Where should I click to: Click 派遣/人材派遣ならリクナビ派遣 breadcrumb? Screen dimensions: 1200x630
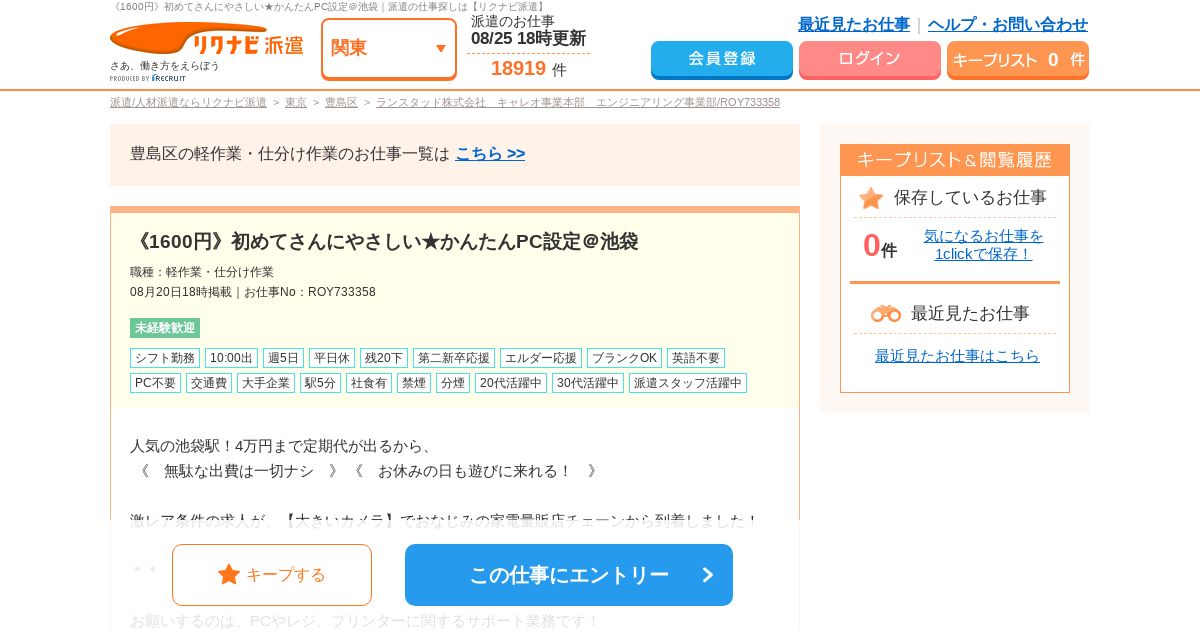tap(188, 102)
